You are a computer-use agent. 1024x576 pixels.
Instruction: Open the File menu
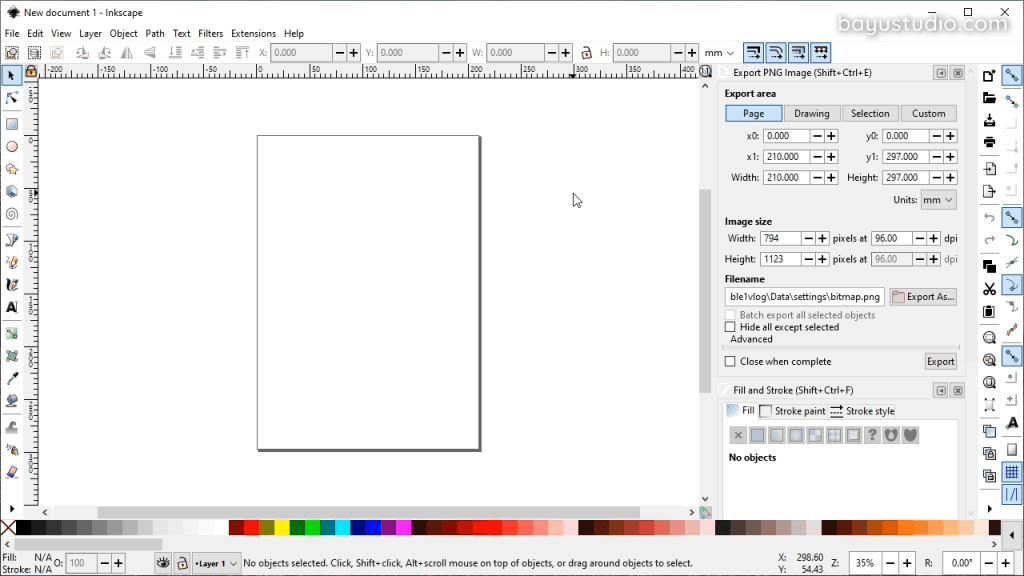[12, 33]
